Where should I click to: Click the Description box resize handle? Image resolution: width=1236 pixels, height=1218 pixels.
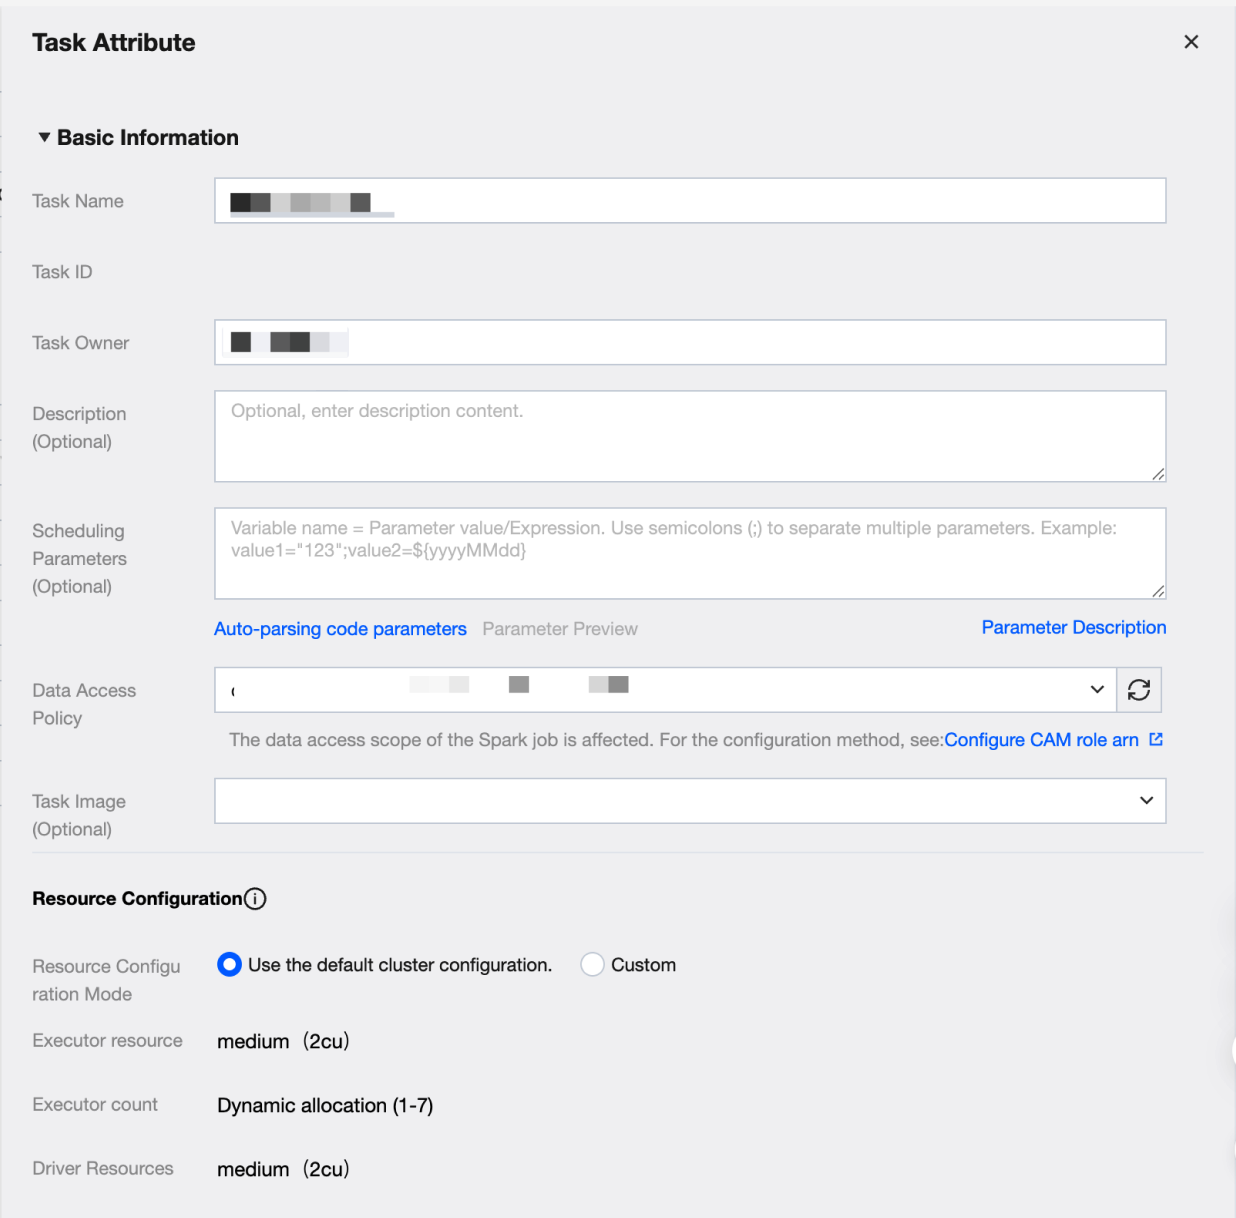1158,474
